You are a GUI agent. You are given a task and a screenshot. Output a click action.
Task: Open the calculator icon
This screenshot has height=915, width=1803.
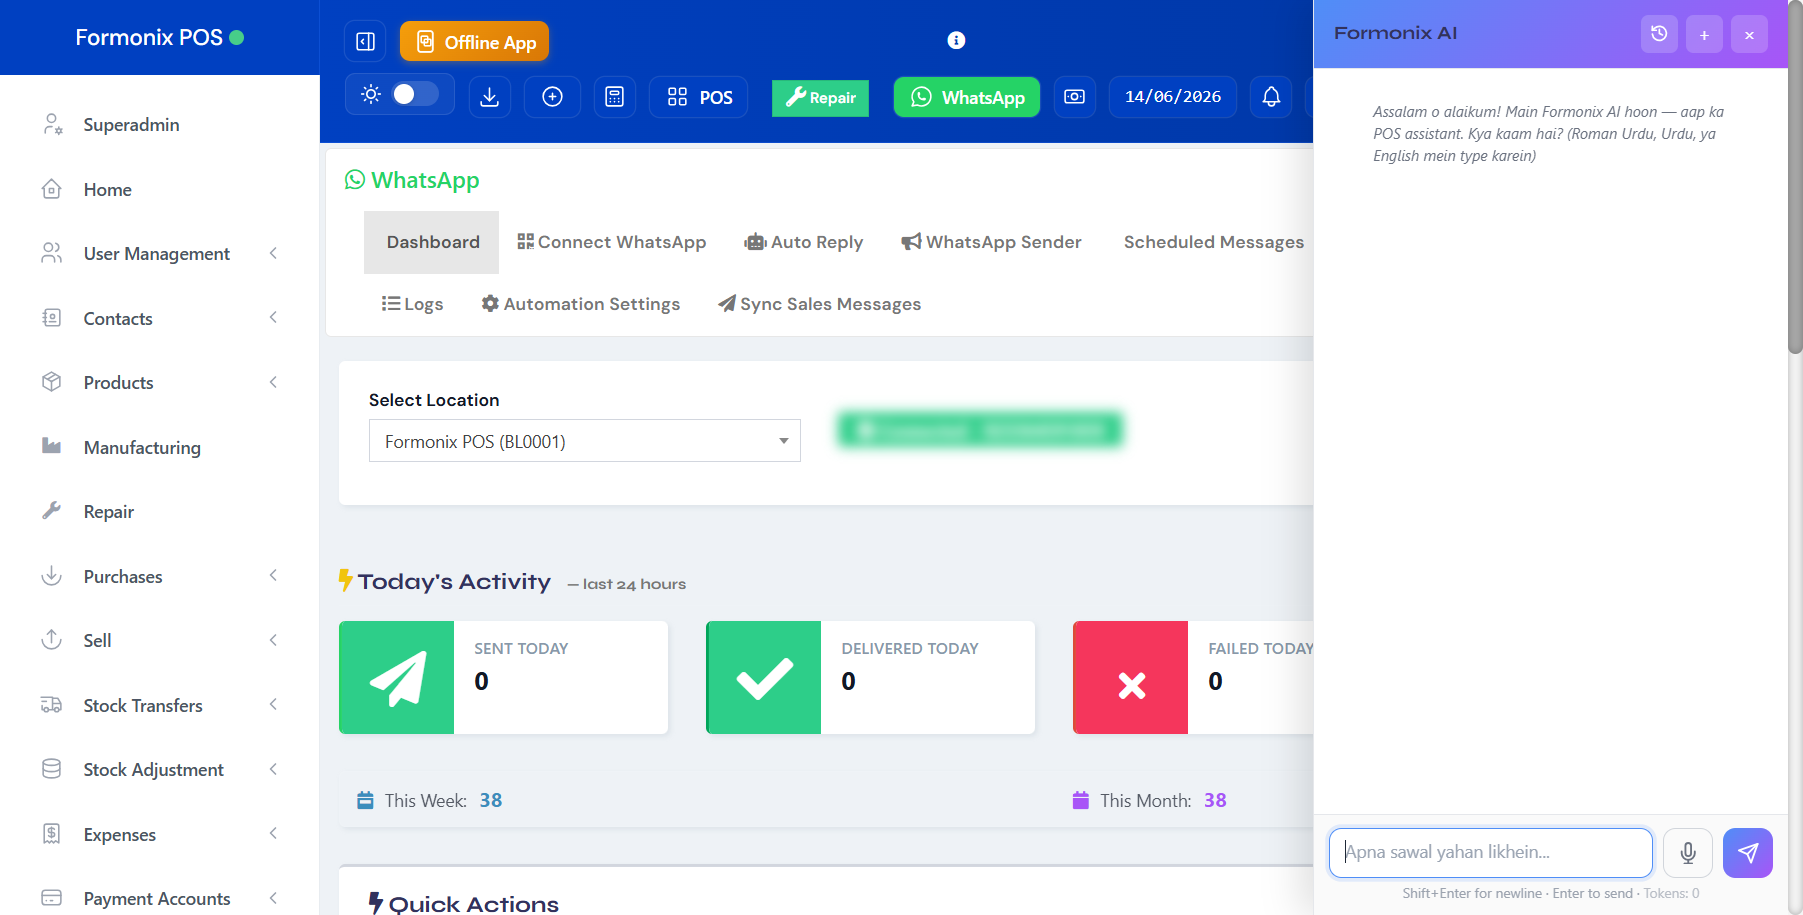(614, 97)
